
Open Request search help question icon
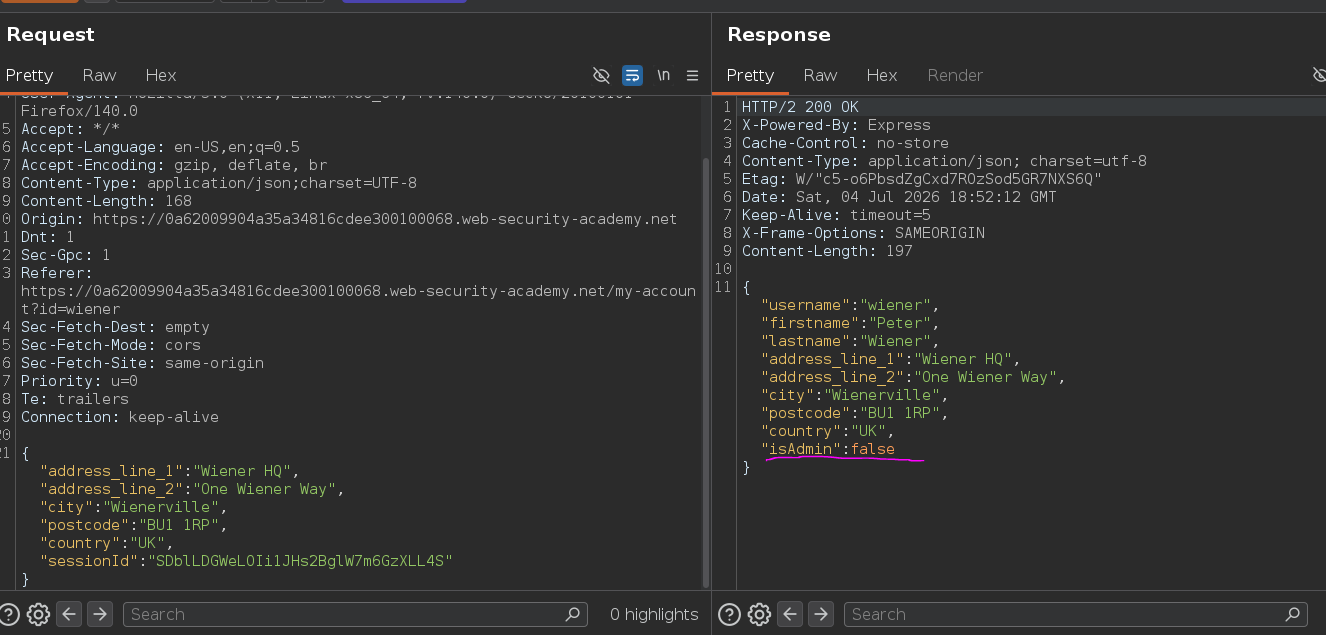[x=10, y=614]
